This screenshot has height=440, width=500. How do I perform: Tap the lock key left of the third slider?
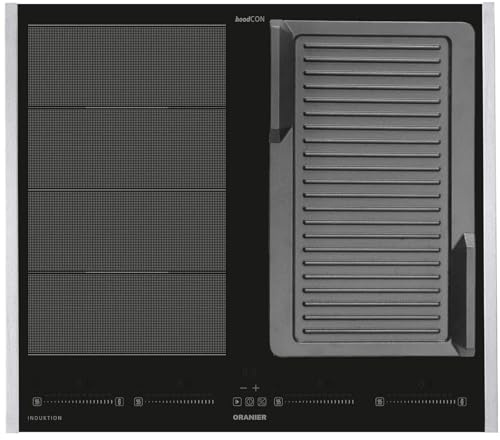(262, 402)
